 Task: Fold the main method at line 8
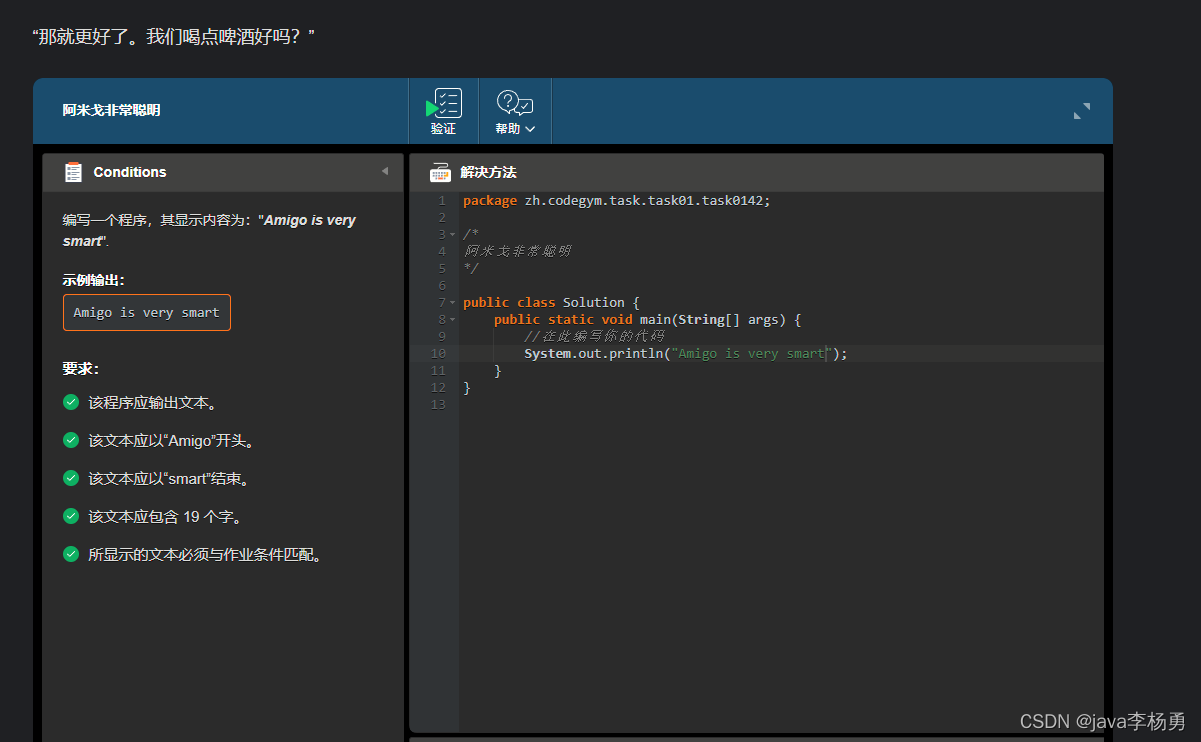tap(452, 320)
